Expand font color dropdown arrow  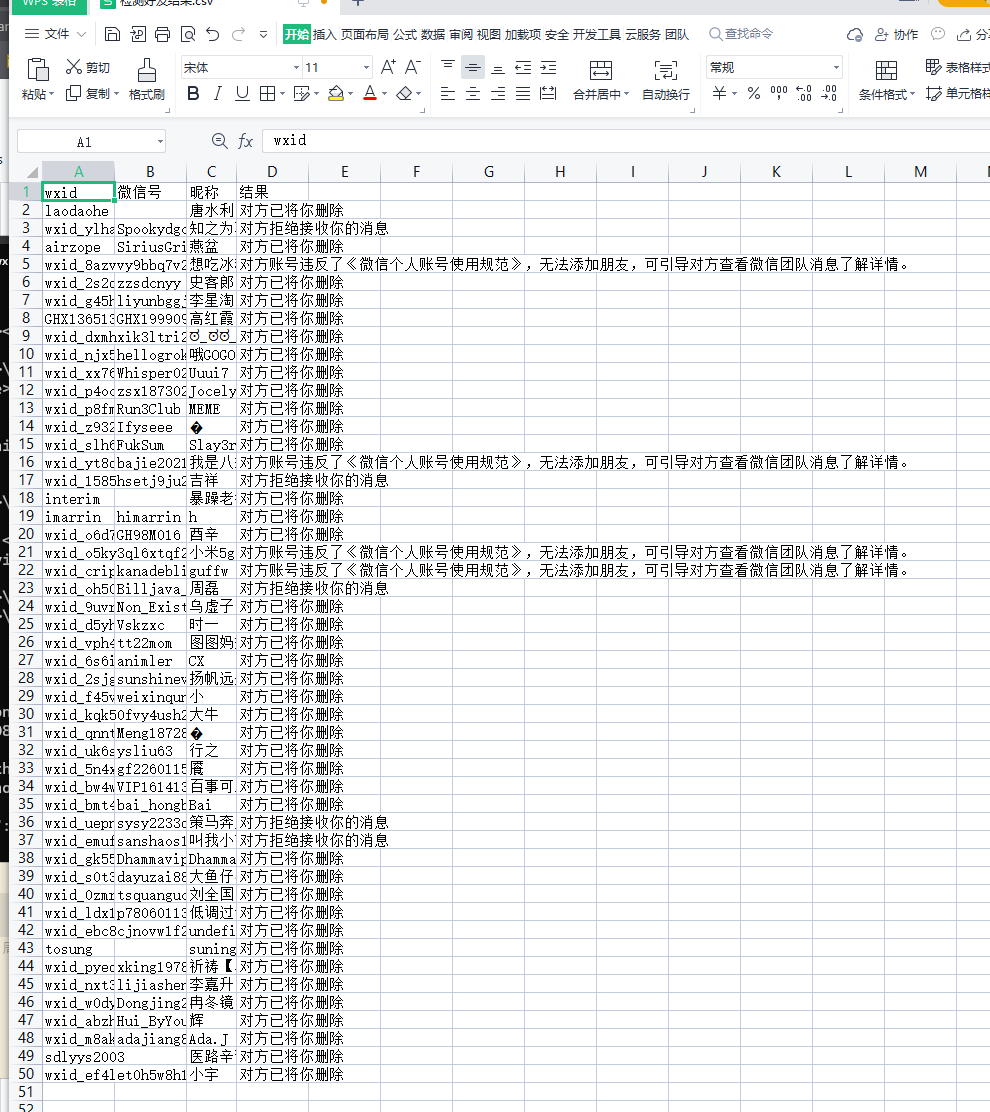[384, 94]
